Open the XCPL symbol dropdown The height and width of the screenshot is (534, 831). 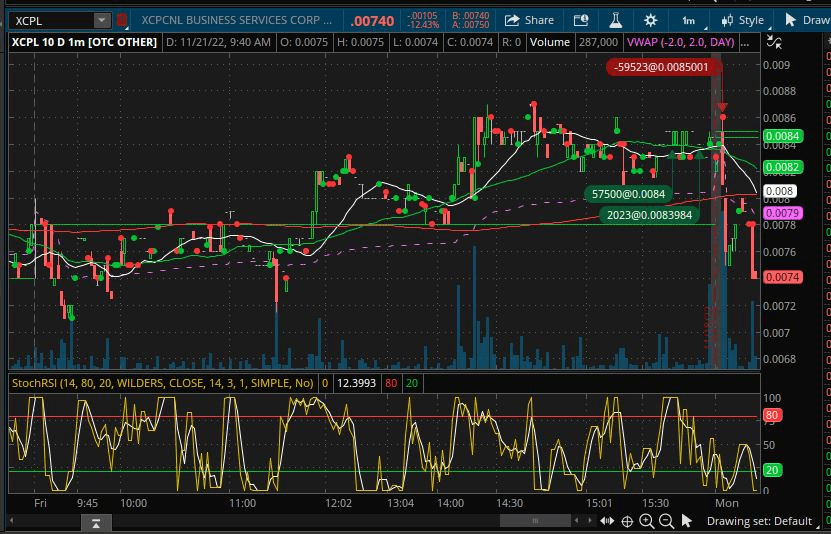(102, 20)
